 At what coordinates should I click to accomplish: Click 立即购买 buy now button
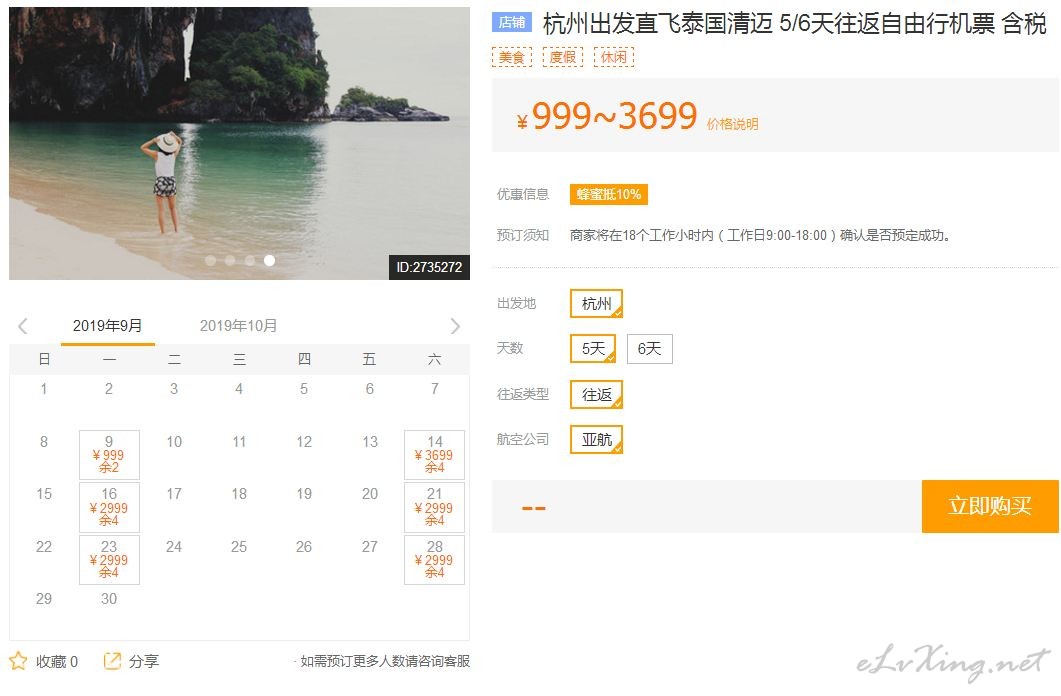(x=990, y=506)
